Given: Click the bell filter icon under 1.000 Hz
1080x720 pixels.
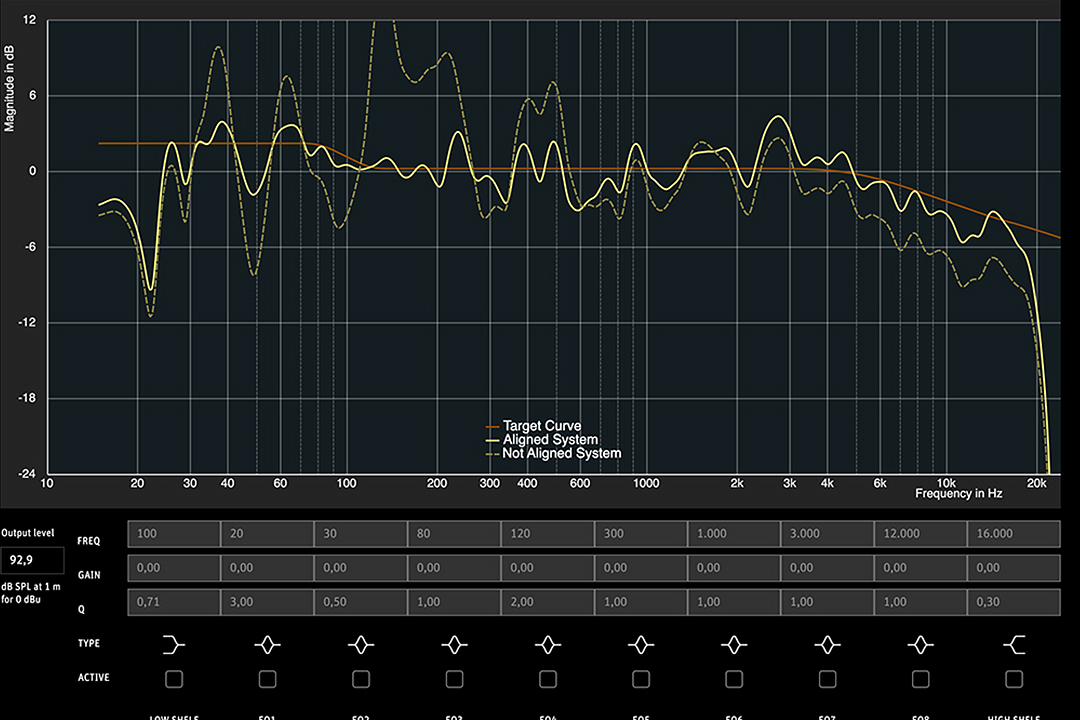Looking at the screenshot, I should (734, 645).
